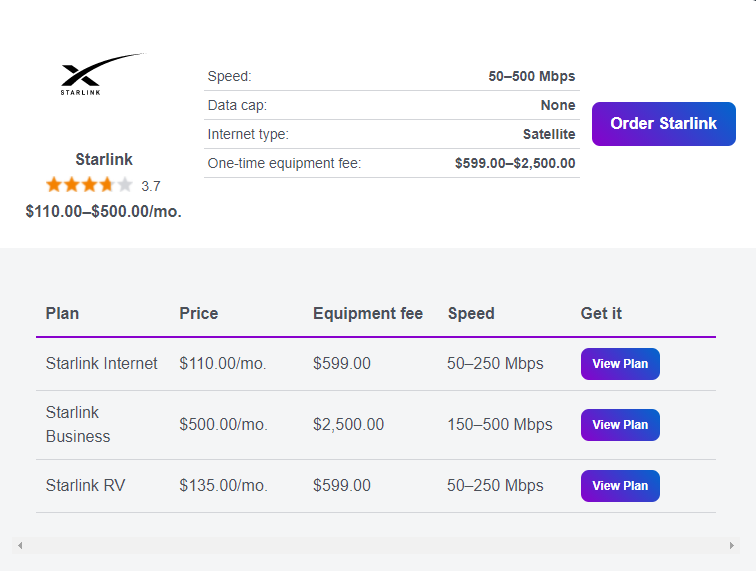Viewport: 756px width, 571px height.
Task: Click the Satellite internet type value
Action: 549,134
